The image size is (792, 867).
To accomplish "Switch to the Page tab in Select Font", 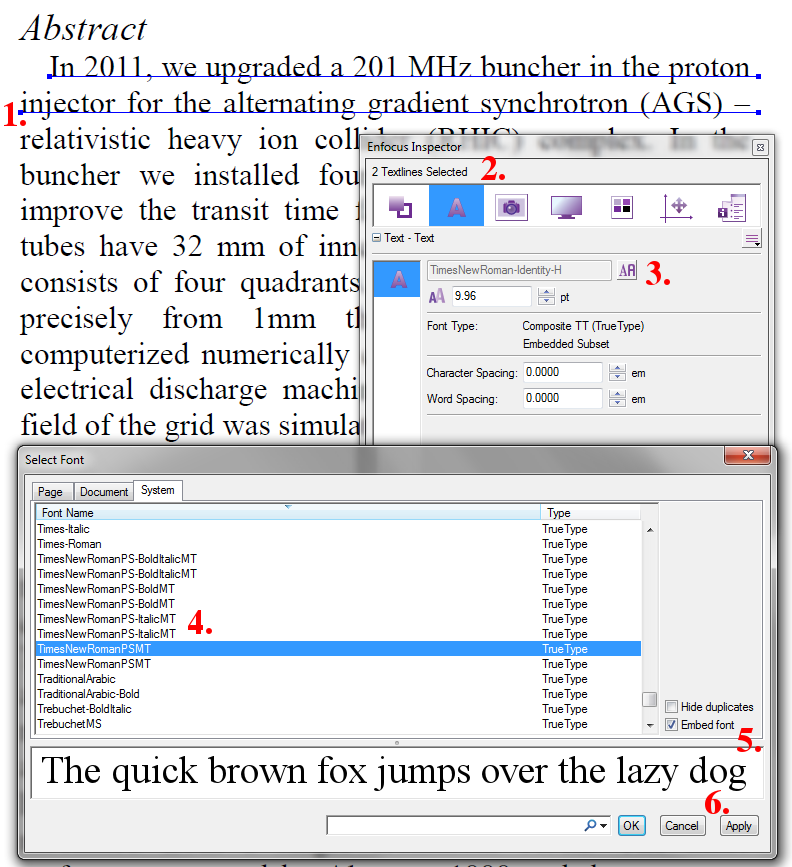I will point(52,492).
